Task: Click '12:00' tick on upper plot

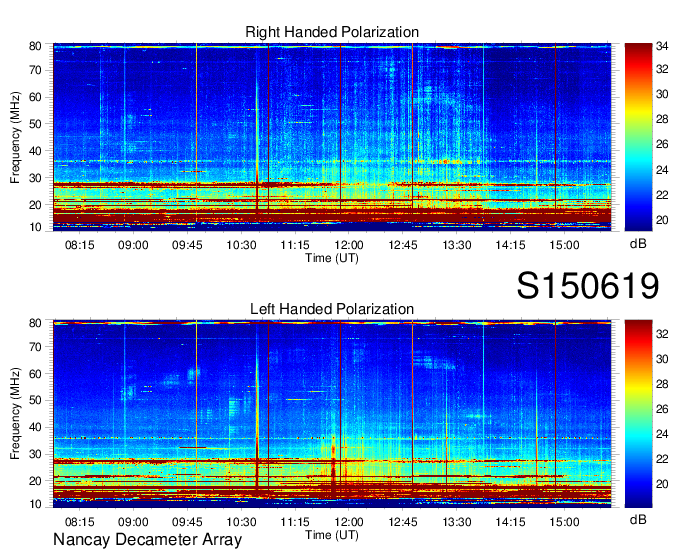Action: pos(349,245)
